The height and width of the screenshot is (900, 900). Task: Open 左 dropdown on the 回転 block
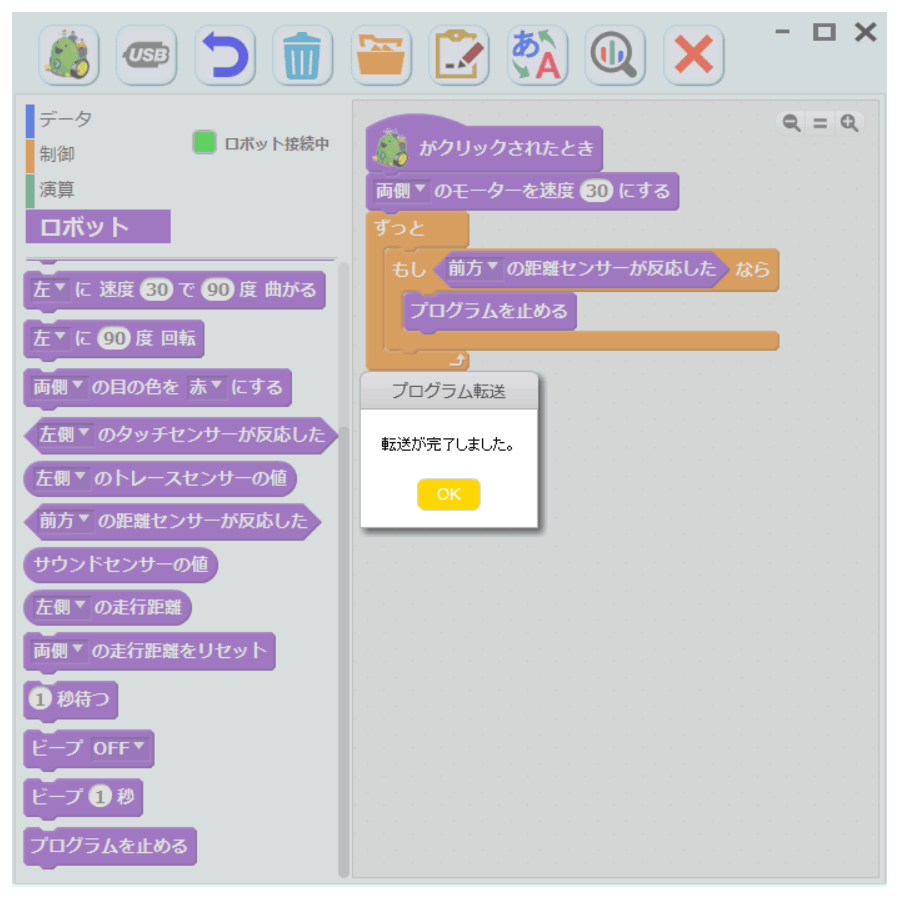49,338
